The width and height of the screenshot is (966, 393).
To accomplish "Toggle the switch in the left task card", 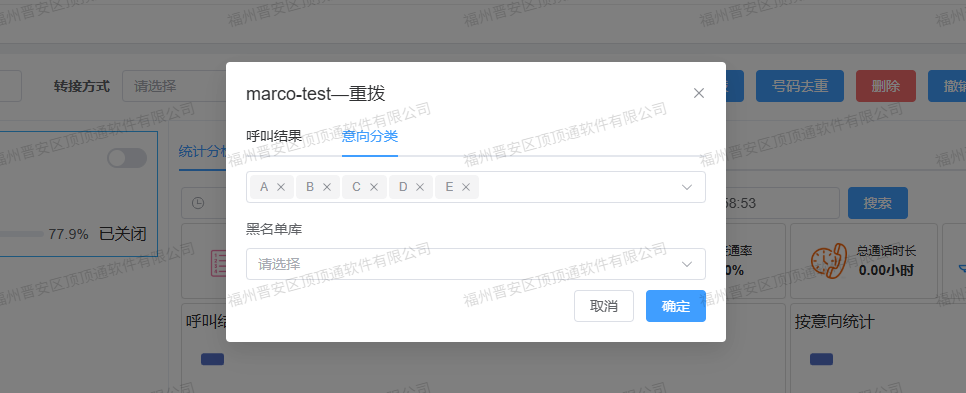I will pos(127,158).
